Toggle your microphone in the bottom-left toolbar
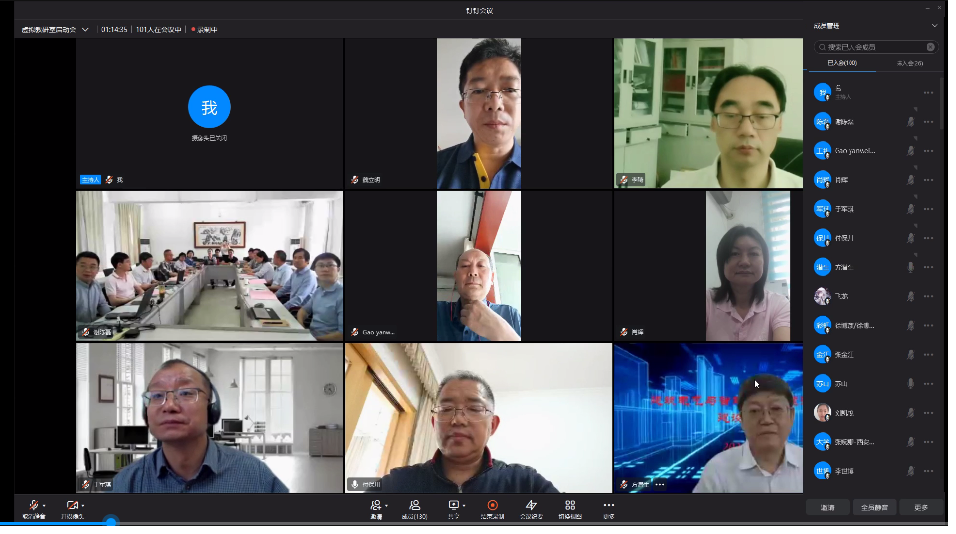This screenshot has height=534, width=956. pos(34,506)
